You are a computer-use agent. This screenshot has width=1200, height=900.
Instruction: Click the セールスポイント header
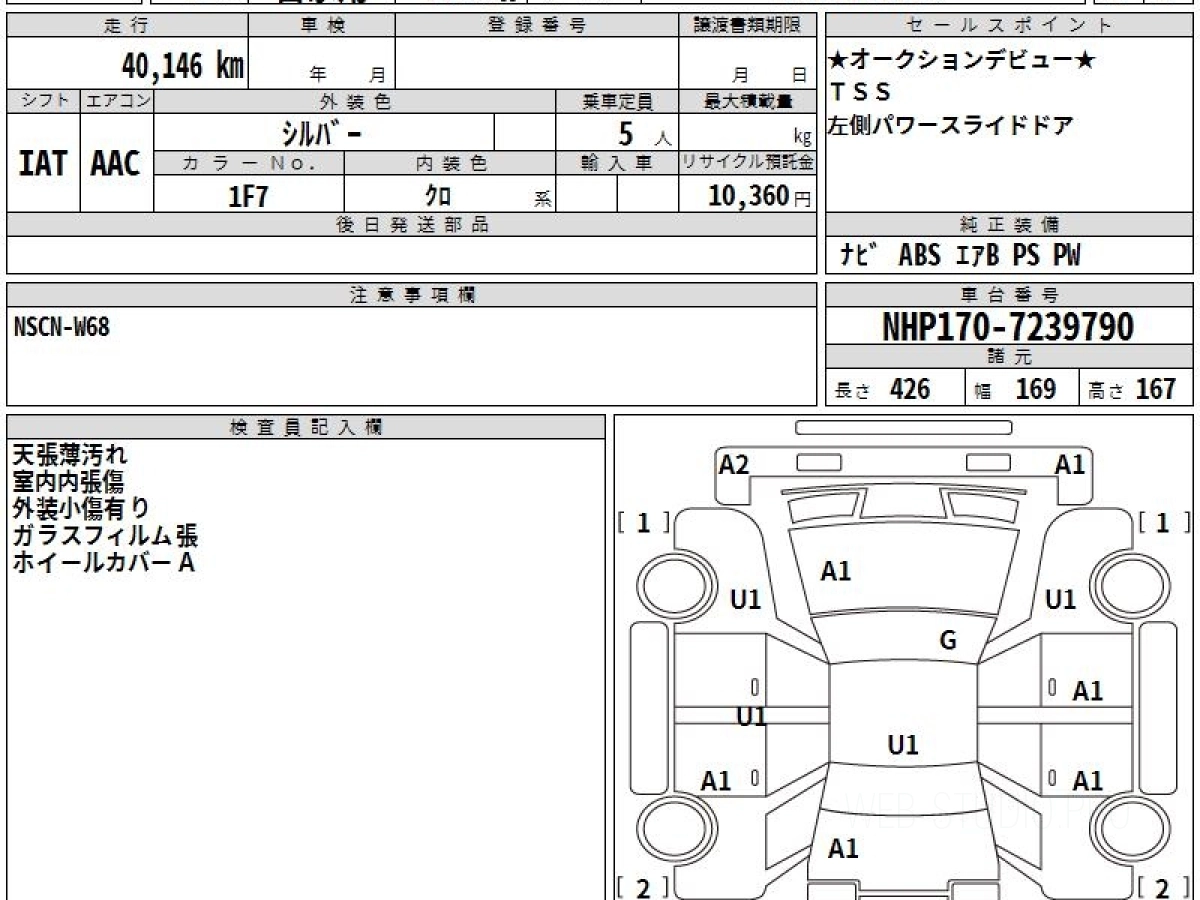click(1010, 26)
